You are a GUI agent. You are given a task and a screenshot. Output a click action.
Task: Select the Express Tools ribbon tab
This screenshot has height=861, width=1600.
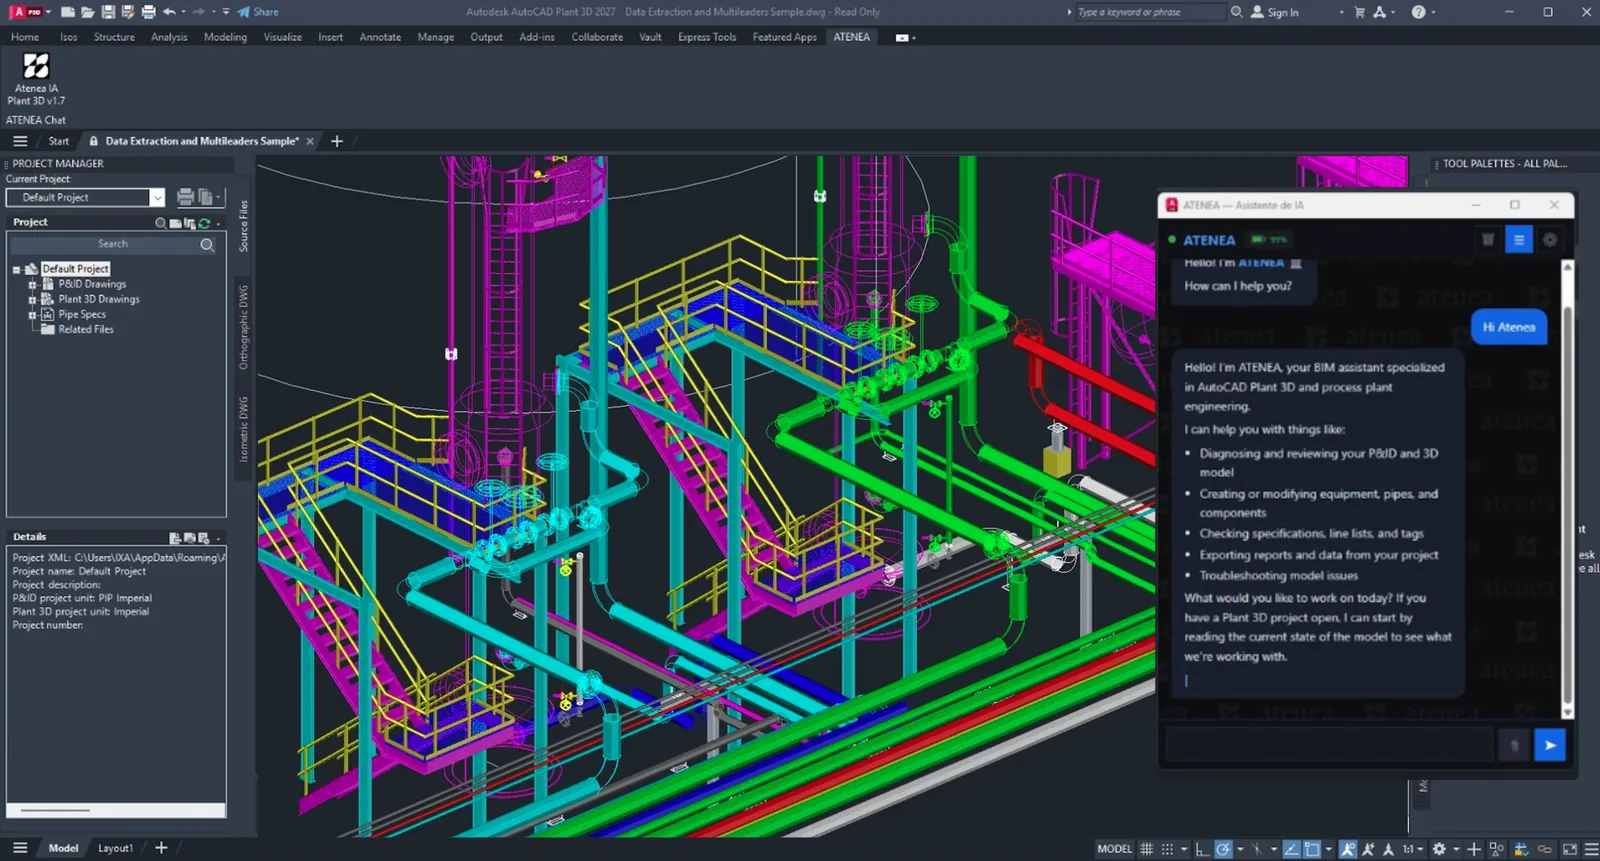707,37
